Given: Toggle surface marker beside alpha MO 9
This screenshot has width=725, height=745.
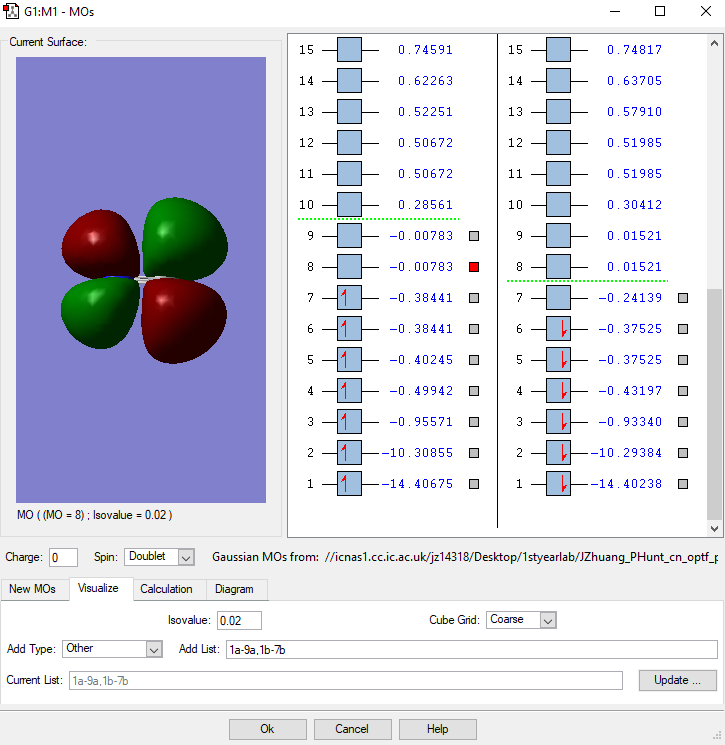Looking at the screenshot, I should coord(474,236).
